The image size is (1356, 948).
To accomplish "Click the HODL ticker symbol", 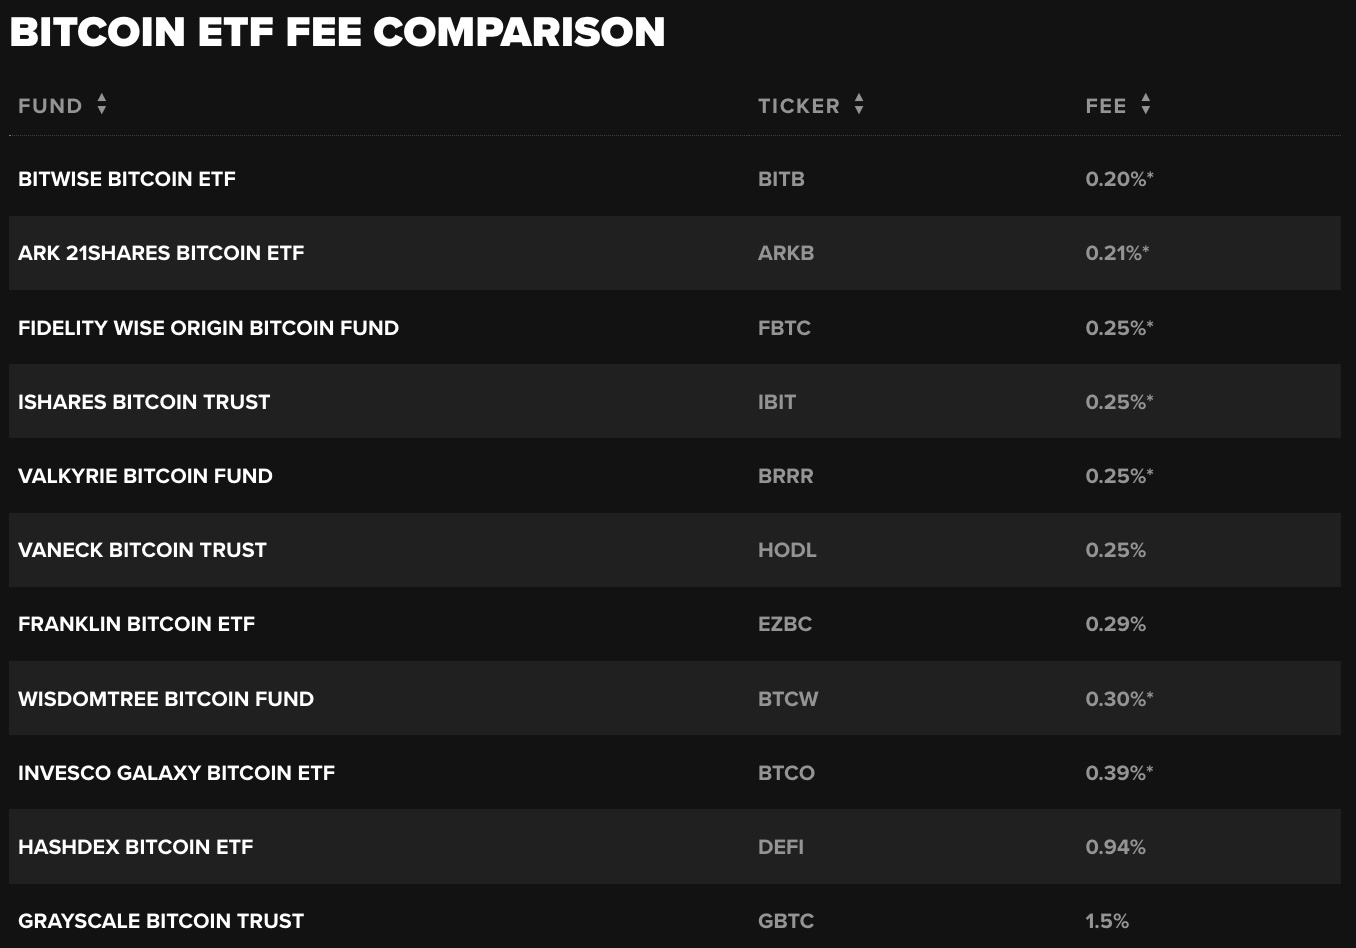I will (787, 550).
